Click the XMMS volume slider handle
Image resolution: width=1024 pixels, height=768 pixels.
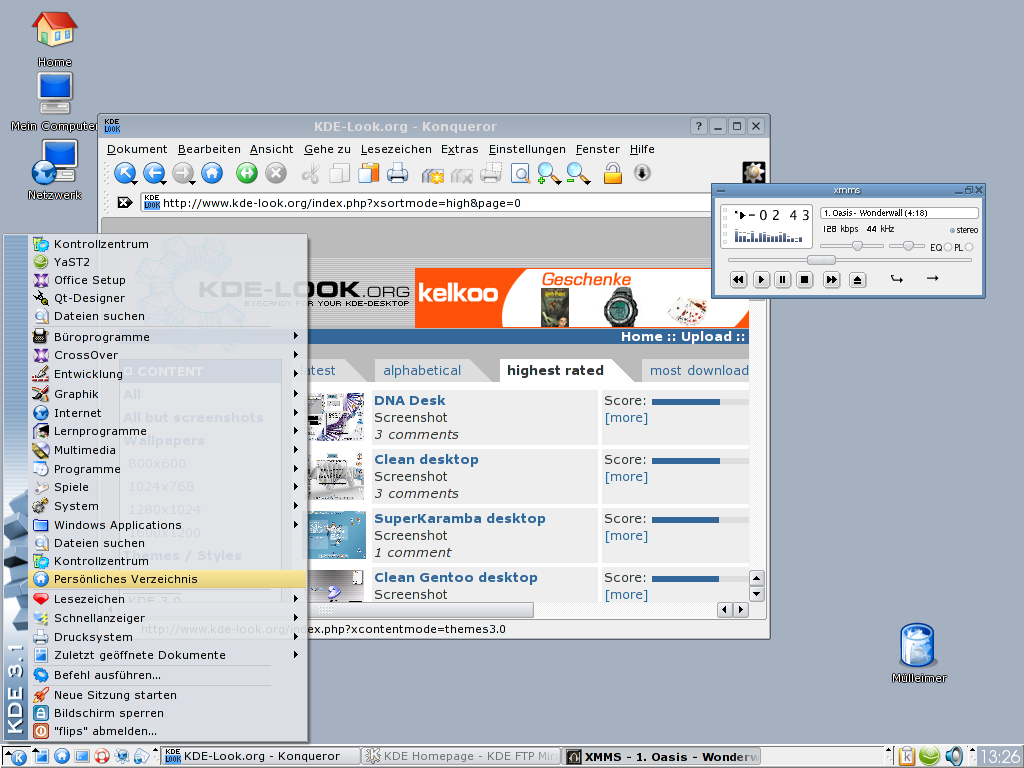857,246
